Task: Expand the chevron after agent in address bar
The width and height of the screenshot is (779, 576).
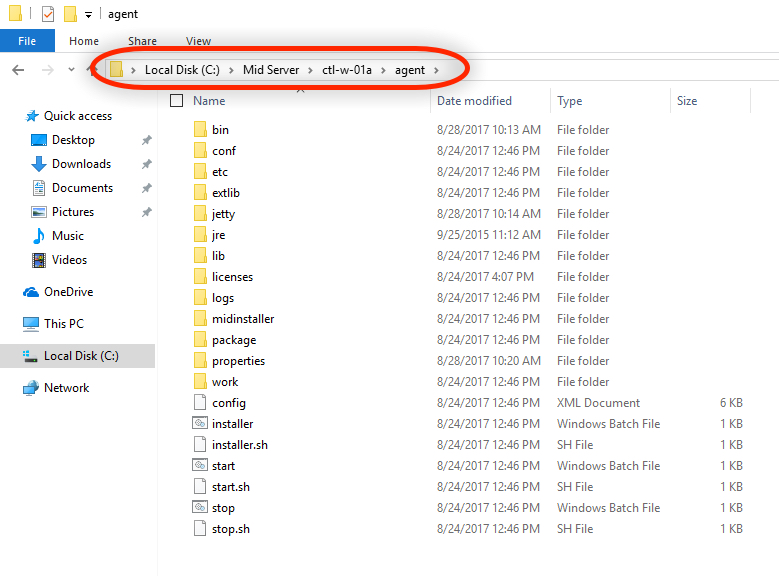Action: pyautogui.click(x=436, y=70)
